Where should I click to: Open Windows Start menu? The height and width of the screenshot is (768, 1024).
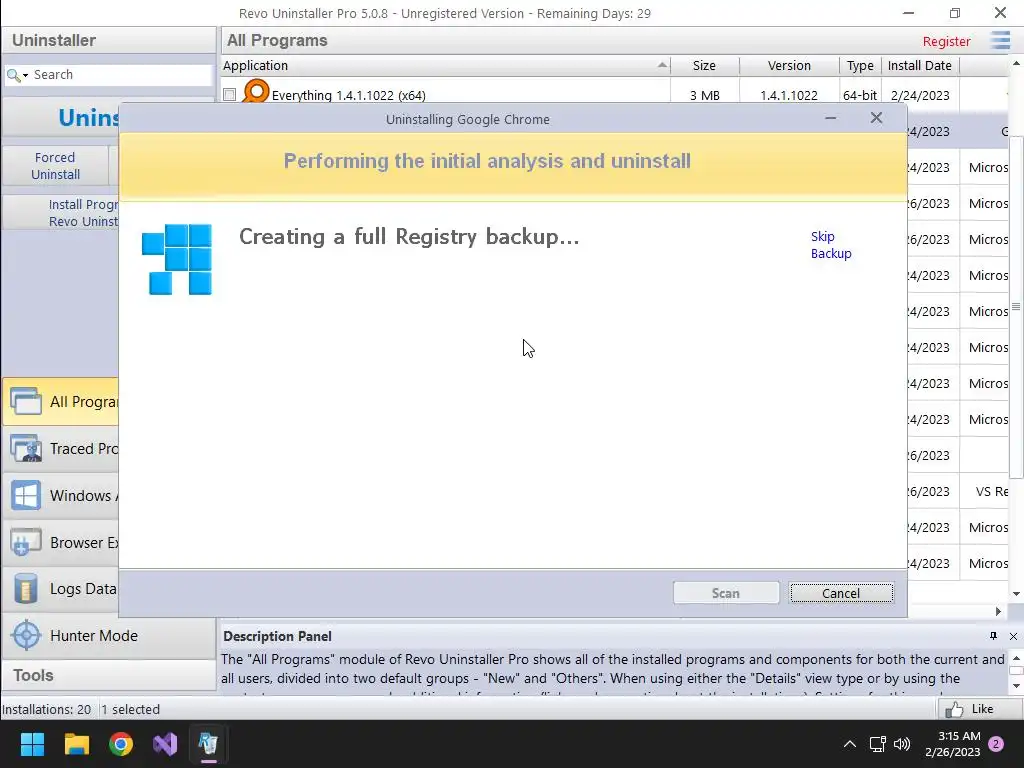(33, 743)
